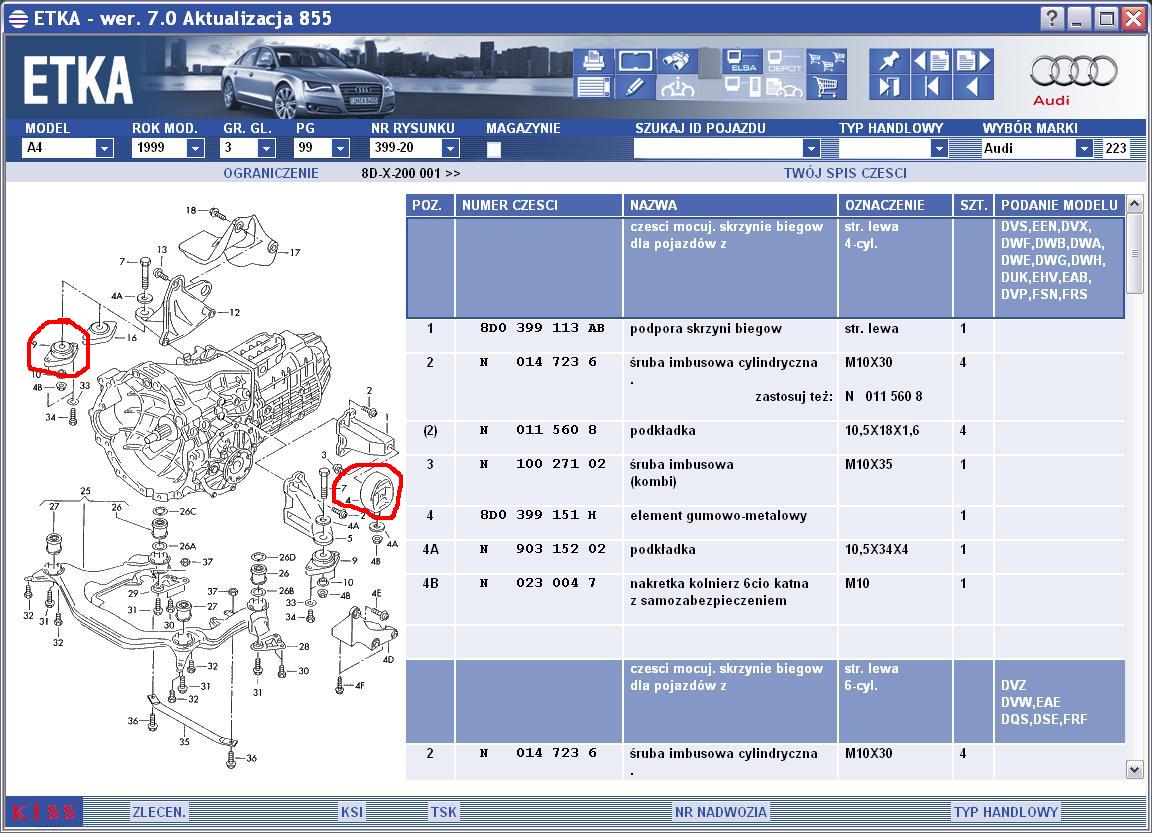Launch the ELSA link icon

742,61
